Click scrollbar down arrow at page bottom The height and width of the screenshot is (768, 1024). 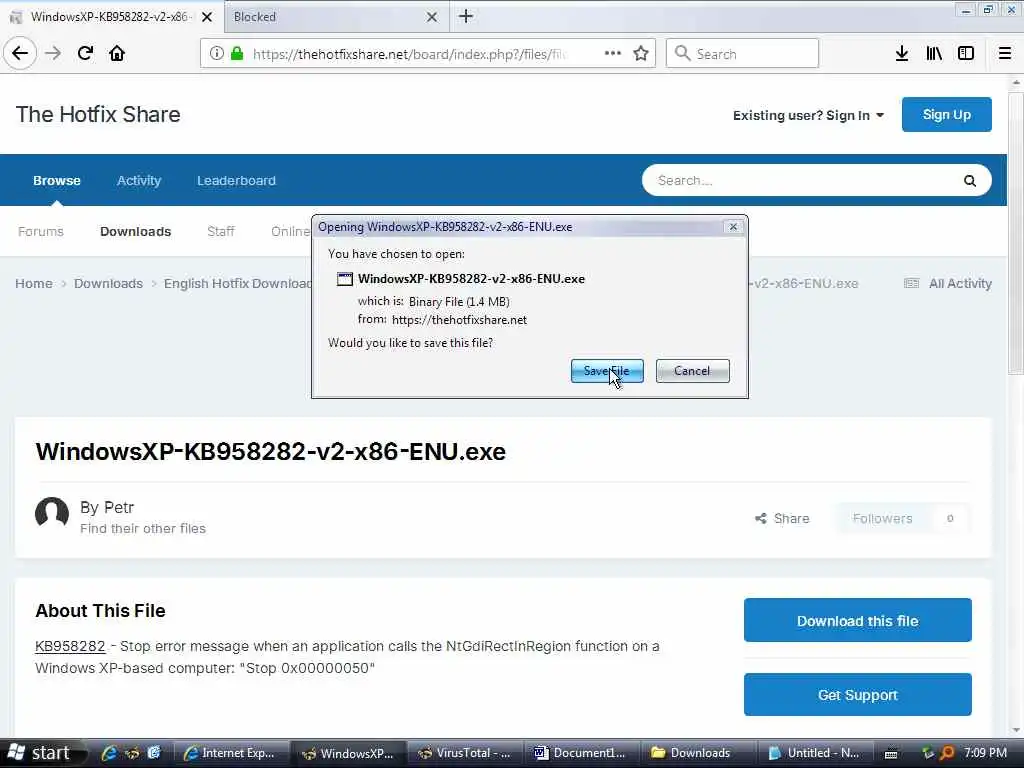[1016, 729]
